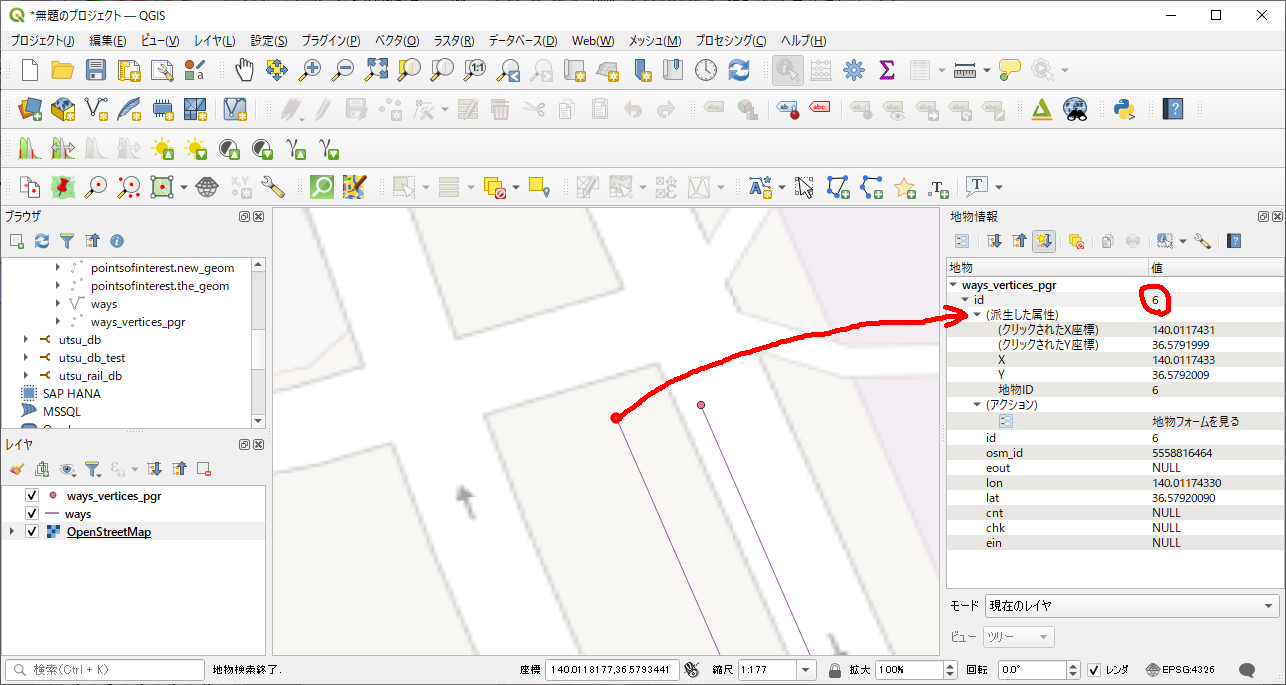
Task: Toggle the ways layer visibility checkbox
Action: point(32,514)
